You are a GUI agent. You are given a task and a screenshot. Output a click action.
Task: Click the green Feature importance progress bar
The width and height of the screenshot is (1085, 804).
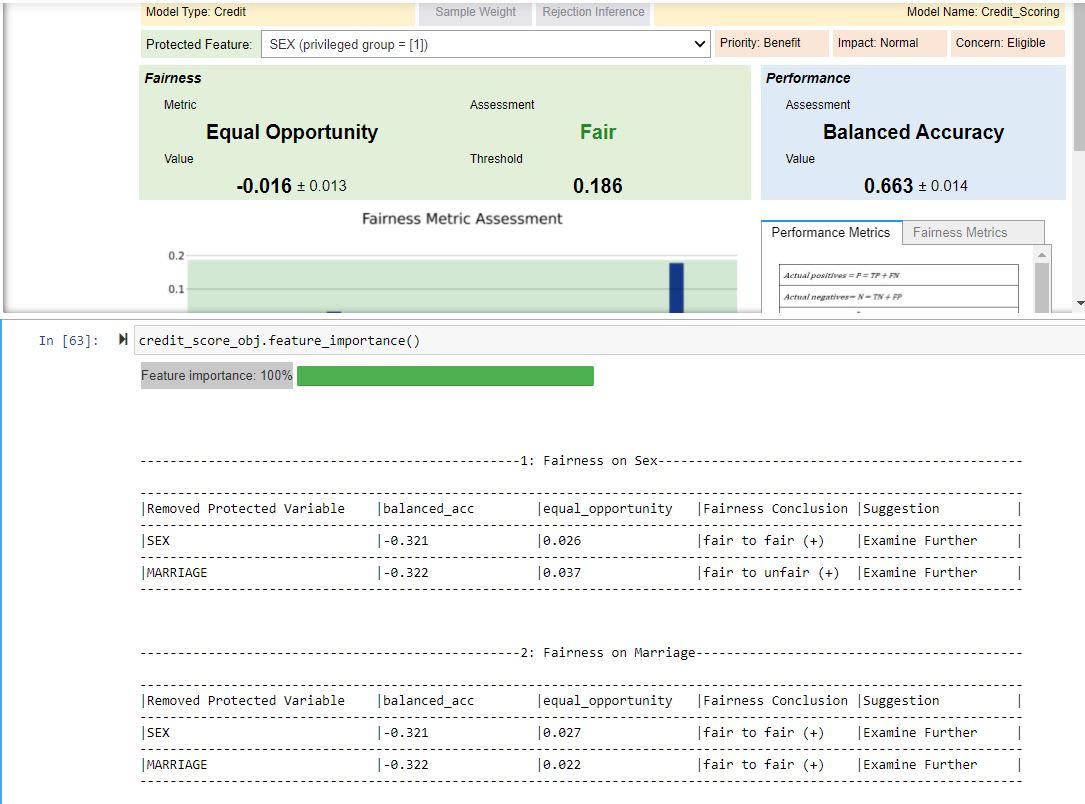pyautogui.click(x=445, y=376)
